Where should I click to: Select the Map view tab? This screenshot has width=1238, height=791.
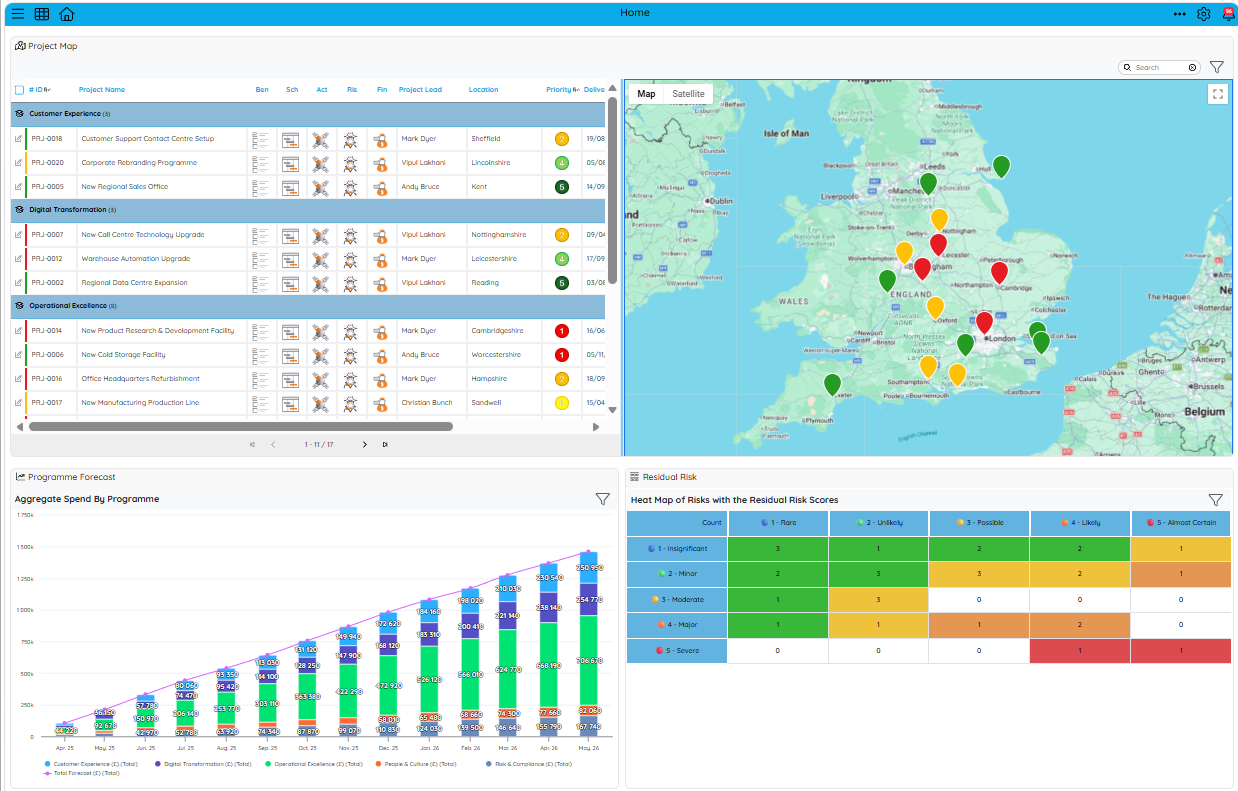click(647, 94)
